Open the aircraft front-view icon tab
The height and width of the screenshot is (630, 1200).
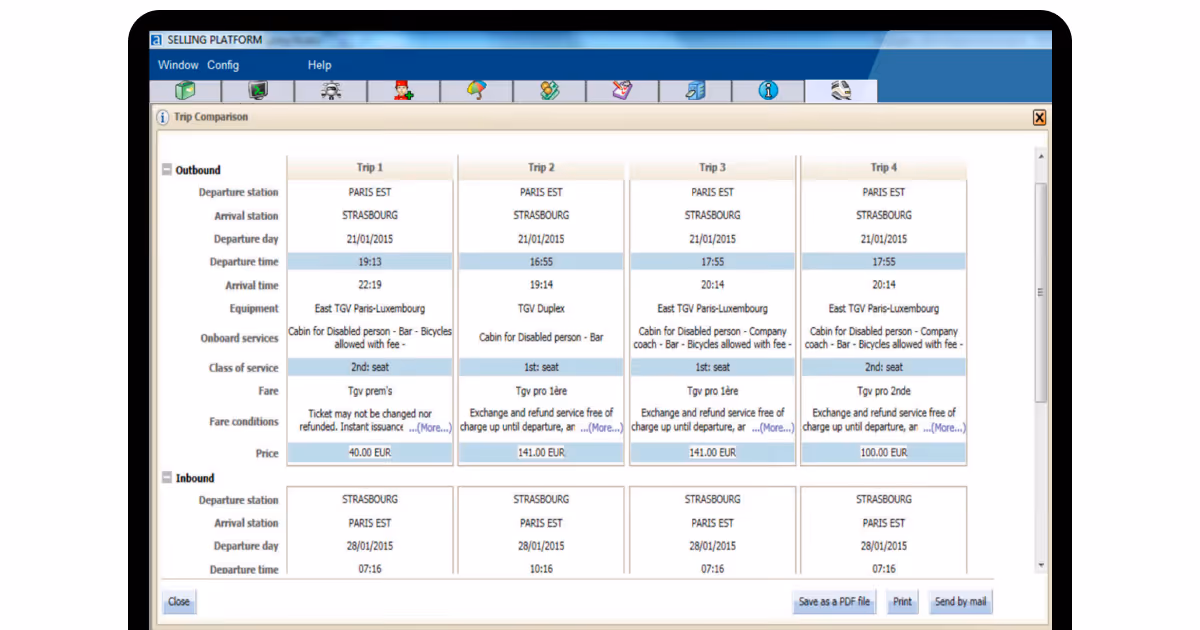[x=331, y=91]
